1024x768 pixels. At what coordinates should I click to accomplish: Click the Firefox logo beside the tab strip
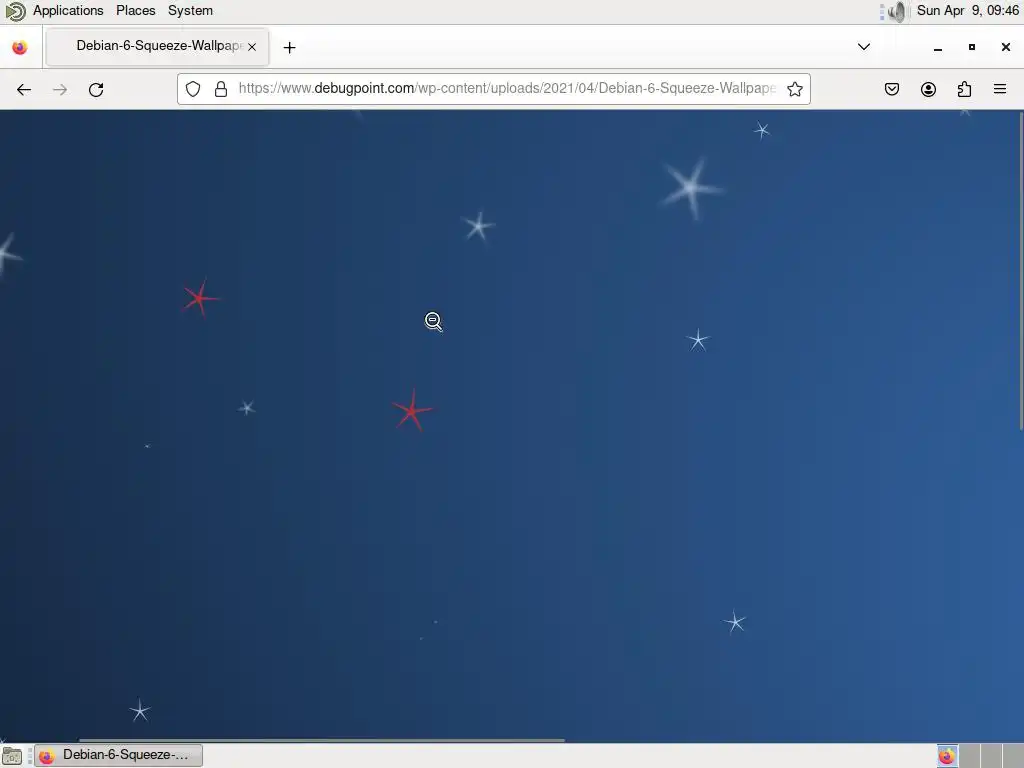(20, 47)
